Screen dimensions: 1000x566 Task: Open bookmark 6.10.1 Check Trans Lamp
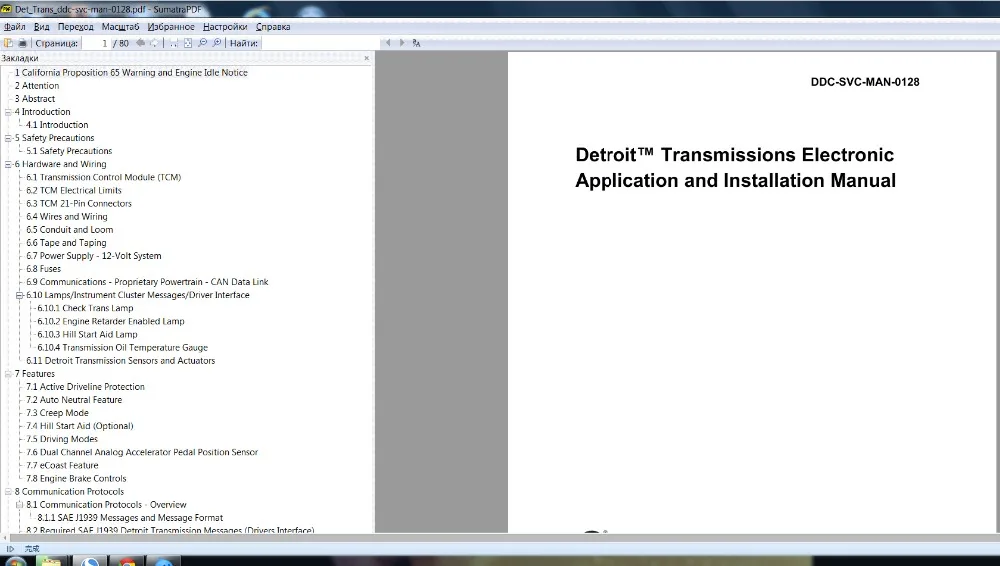(x=85, y=308)
